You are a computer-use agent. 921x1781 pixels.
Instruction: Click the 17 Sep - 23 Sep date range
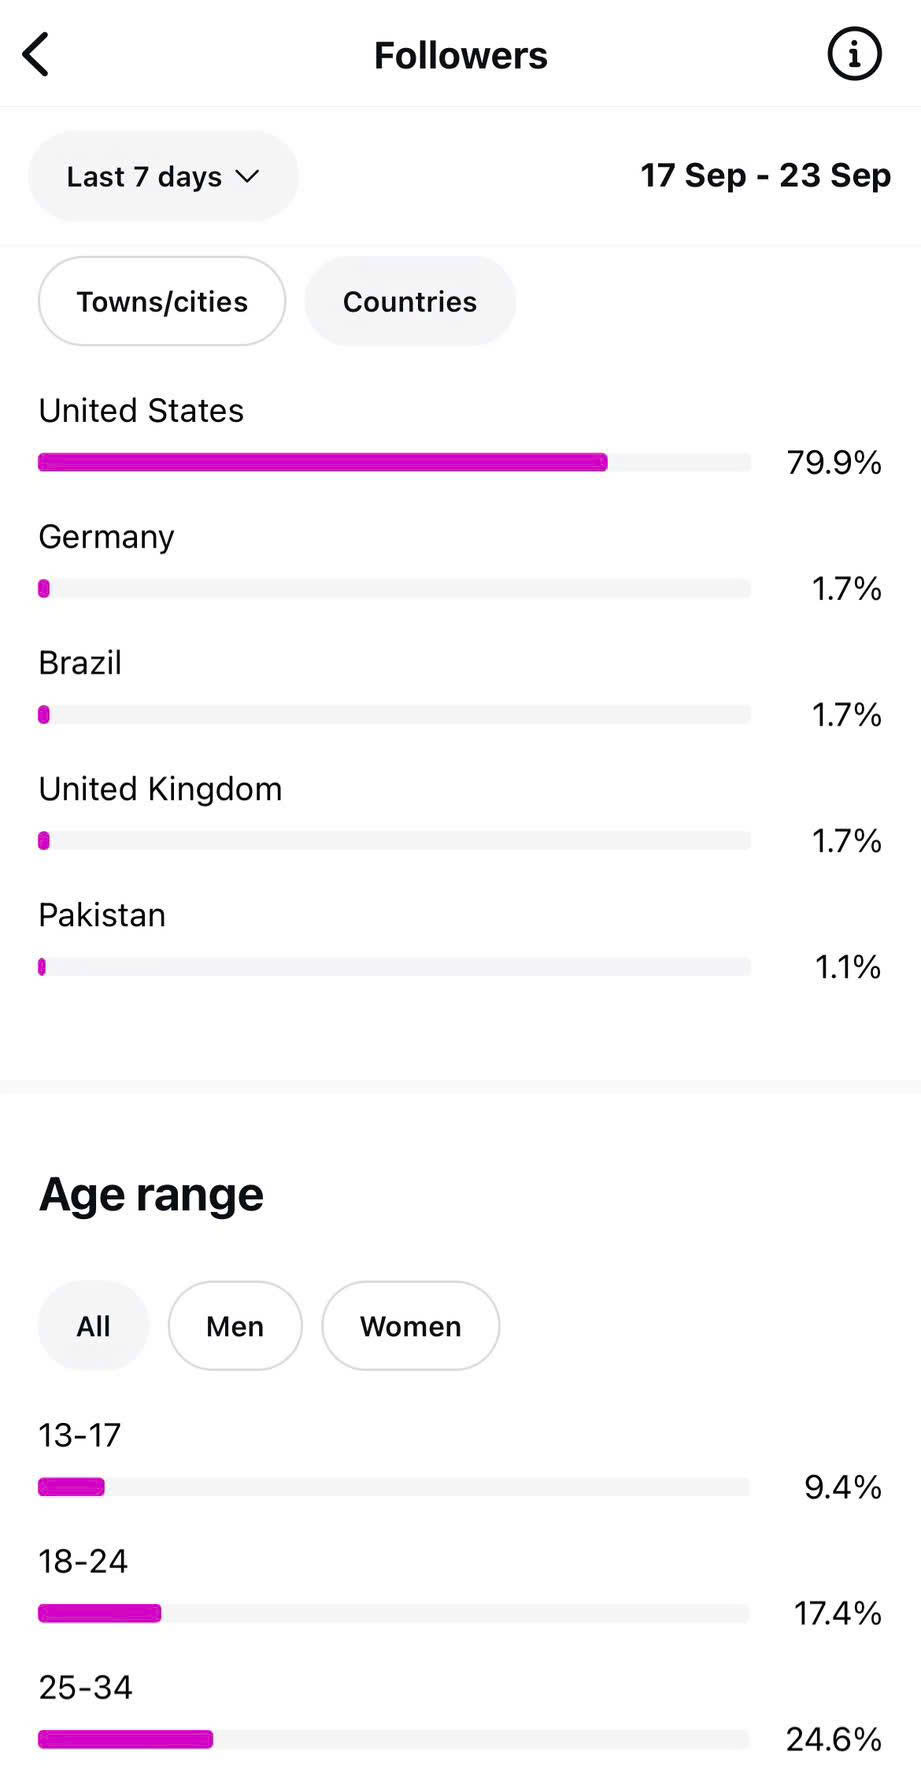[765, 176]
